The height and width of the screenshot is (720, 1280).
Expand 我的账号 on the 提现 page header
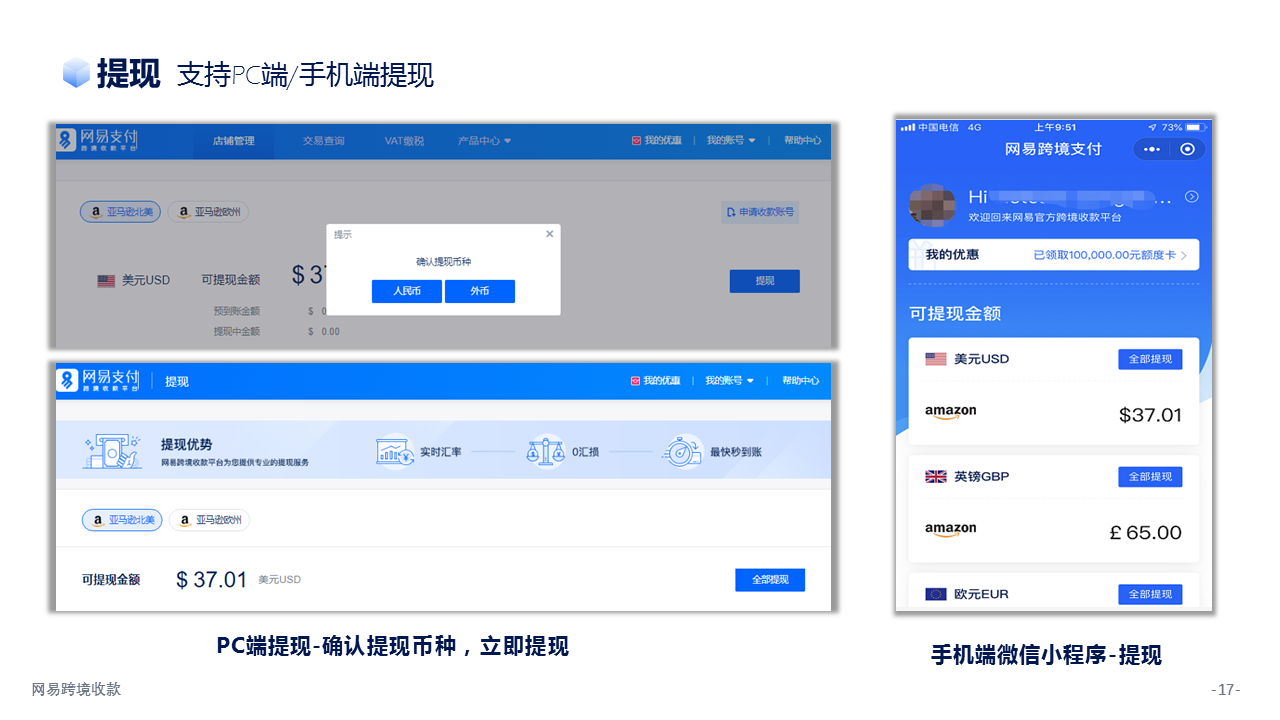[x=730, y=381]
